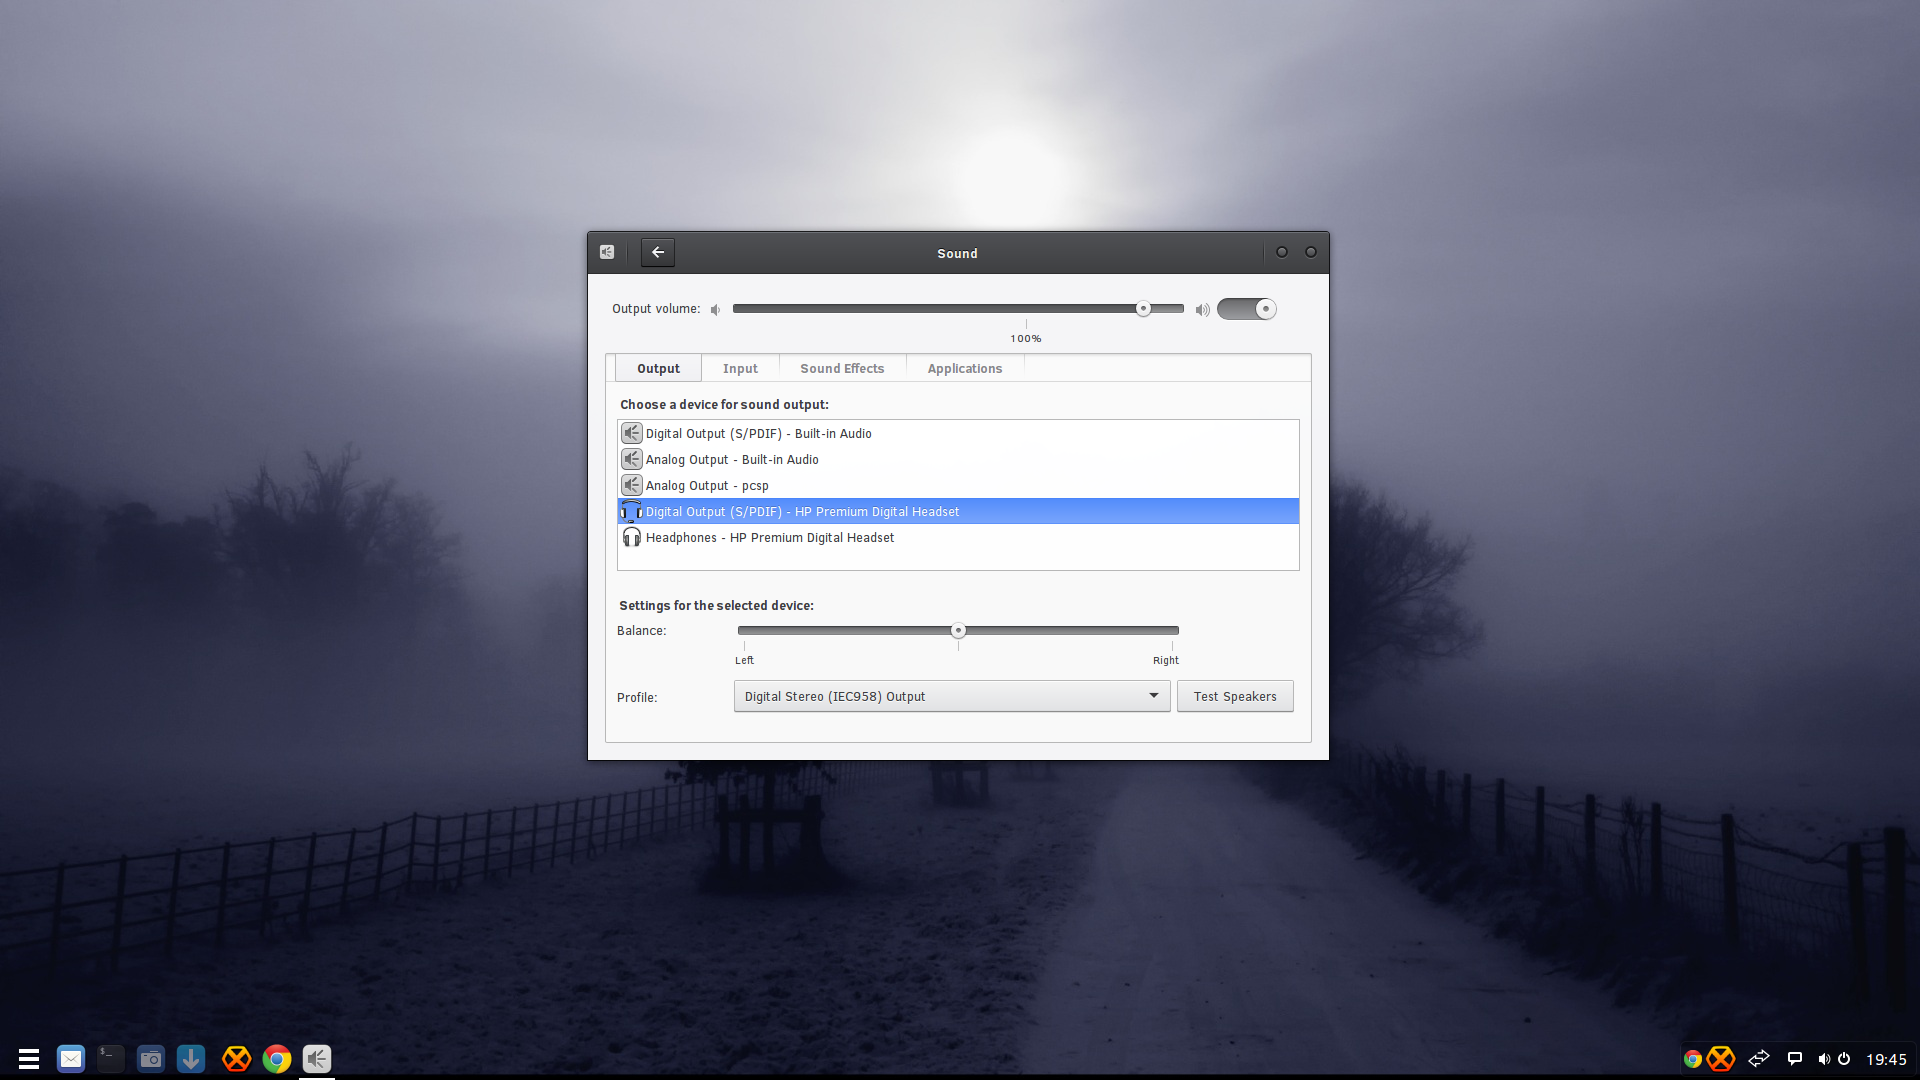Click the Chrome icon in the system tray

coord(1693,1059)
